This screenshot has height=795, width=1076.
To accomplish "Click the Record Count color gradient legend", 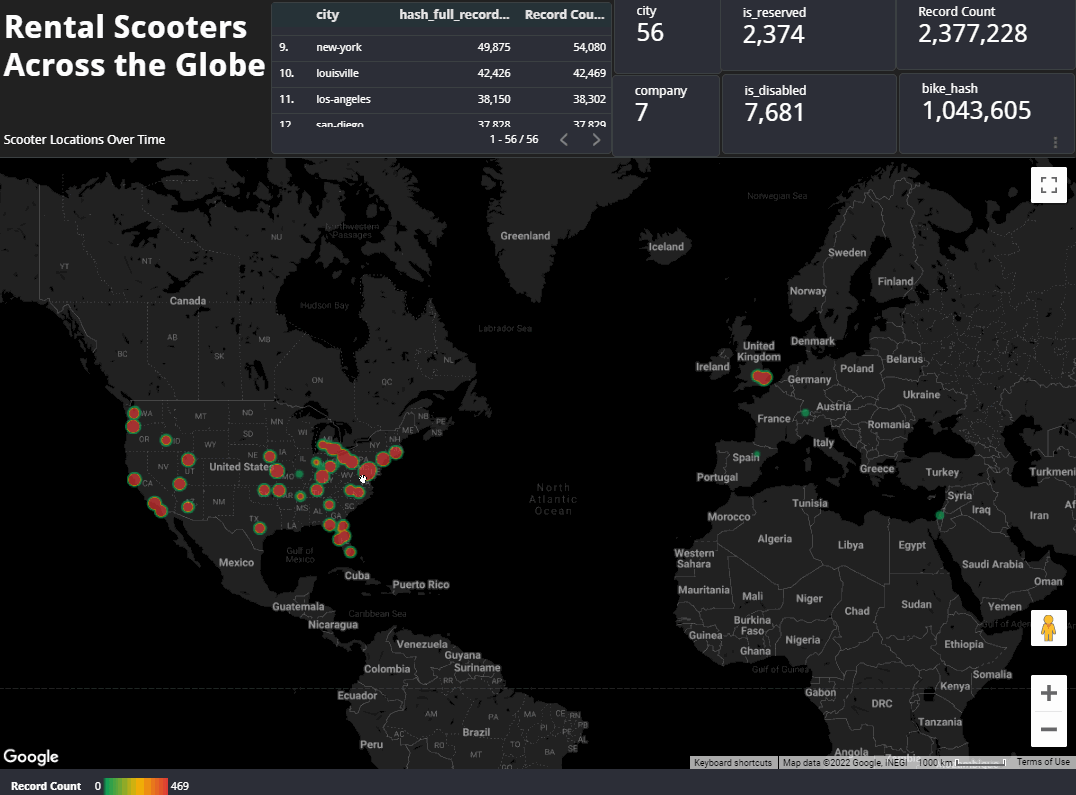I will [136, 786].
